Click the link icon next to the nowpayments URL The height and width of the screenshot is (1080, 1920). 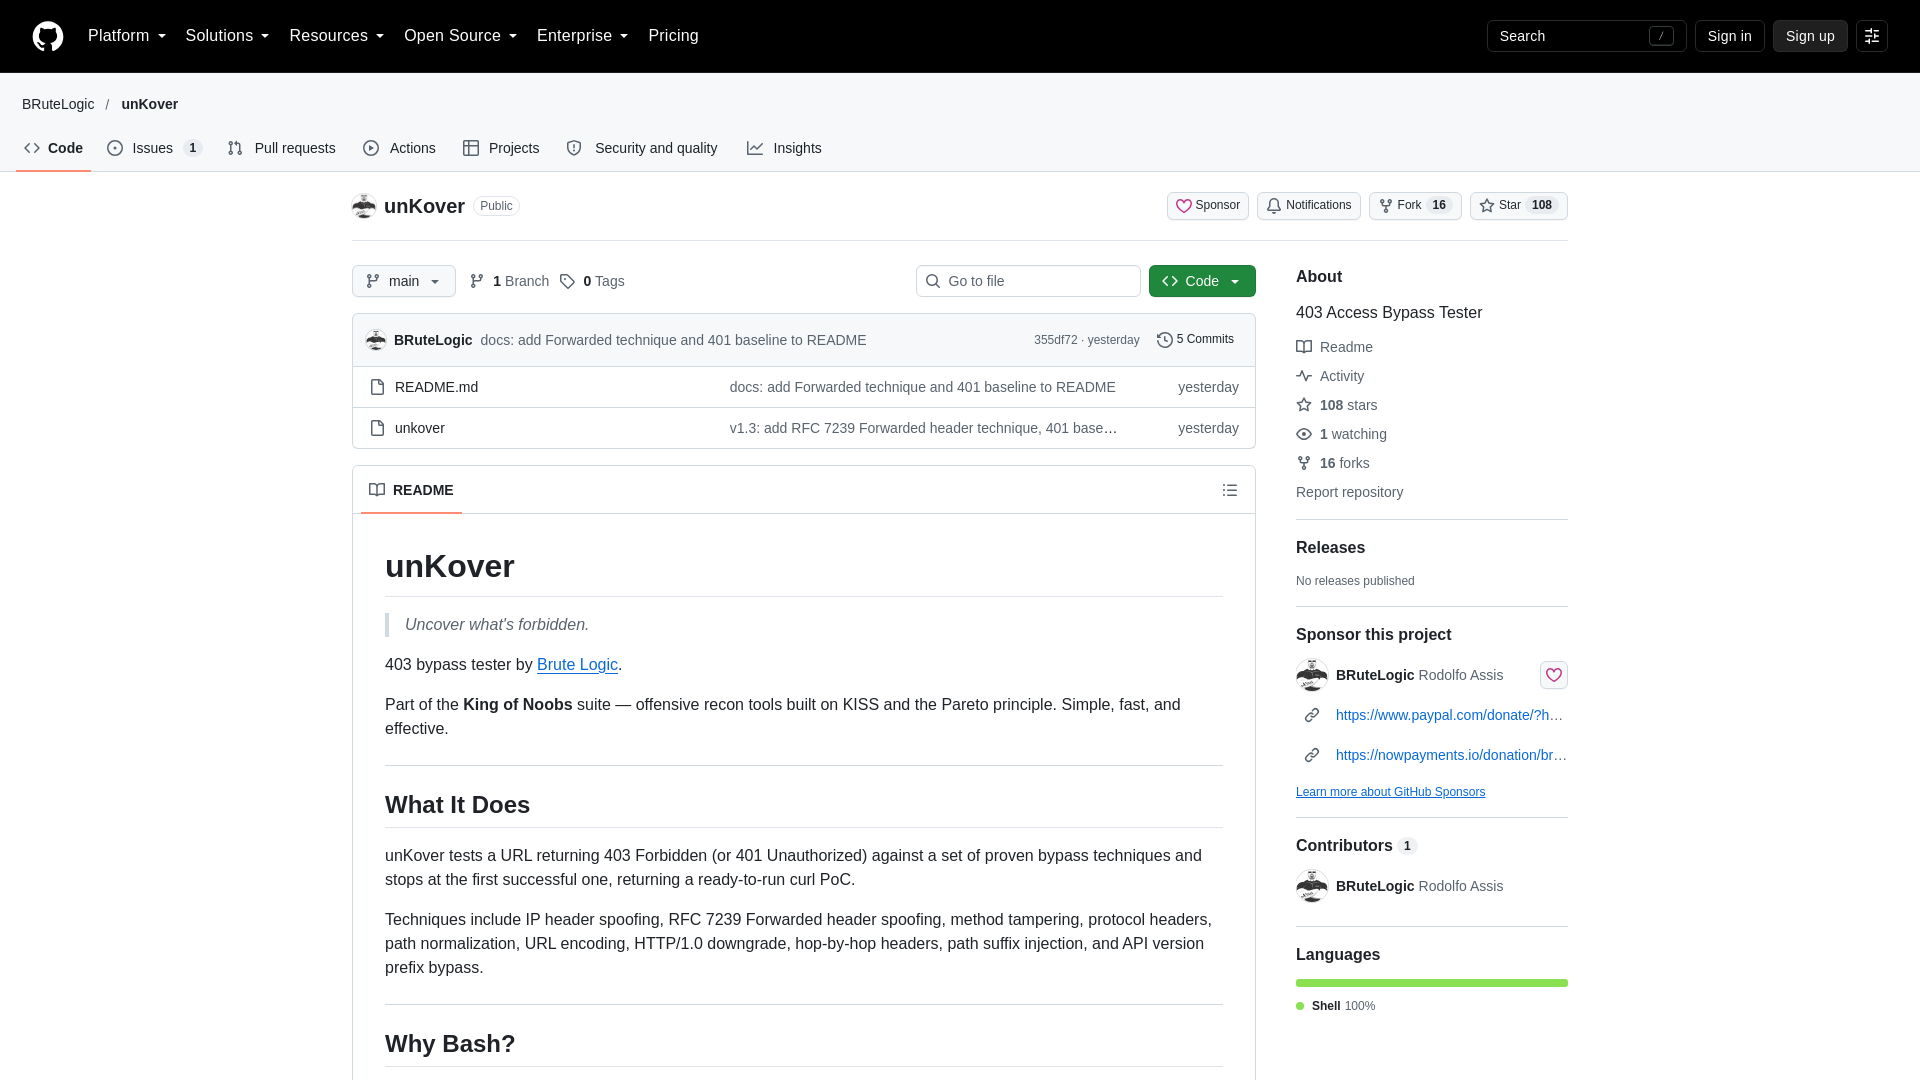tap(1312, 755)
